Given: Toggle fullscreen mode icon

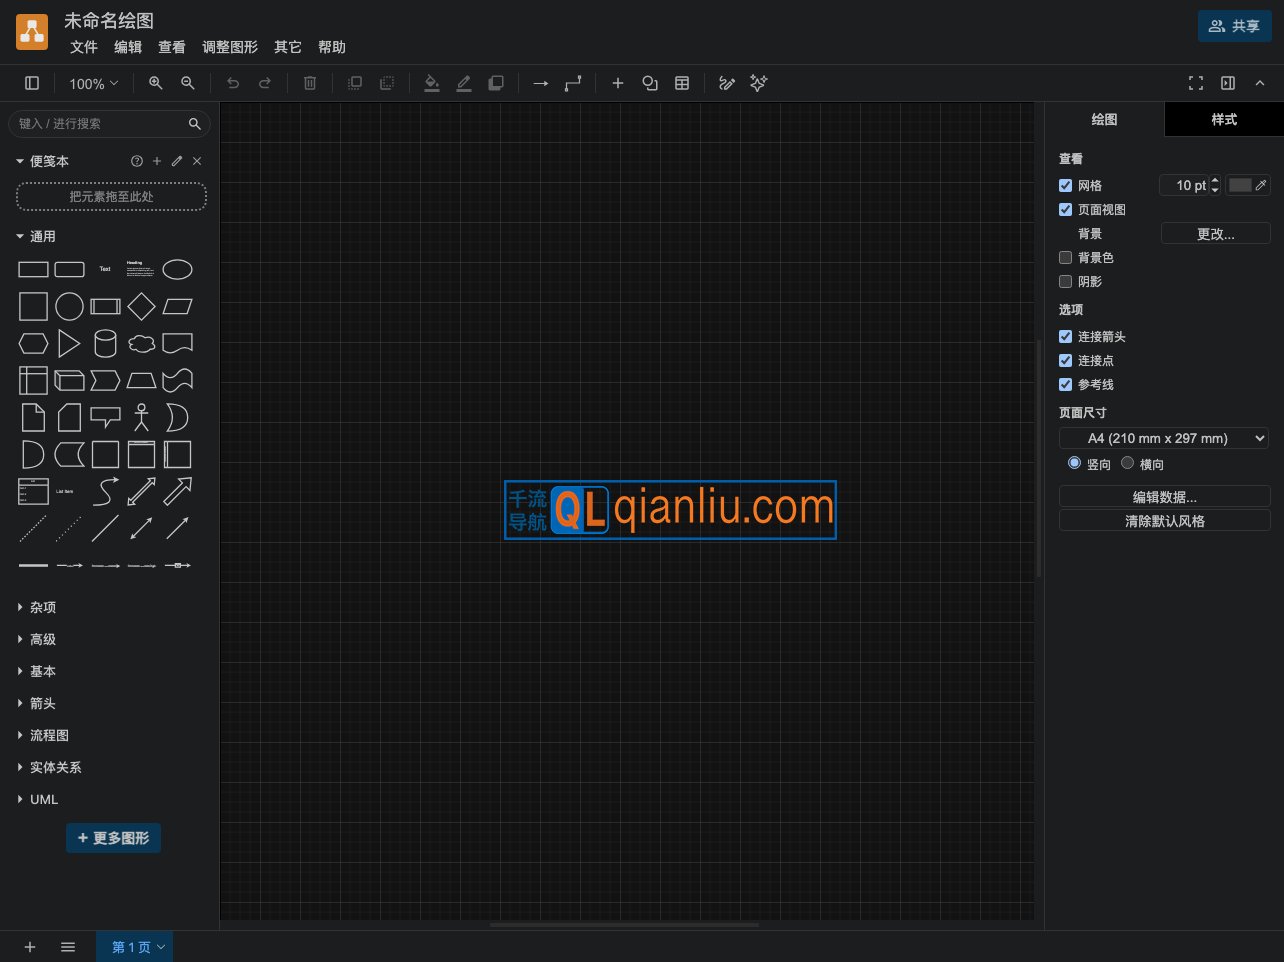Looking at the screenshot, I should click(x=1196, y=83).
